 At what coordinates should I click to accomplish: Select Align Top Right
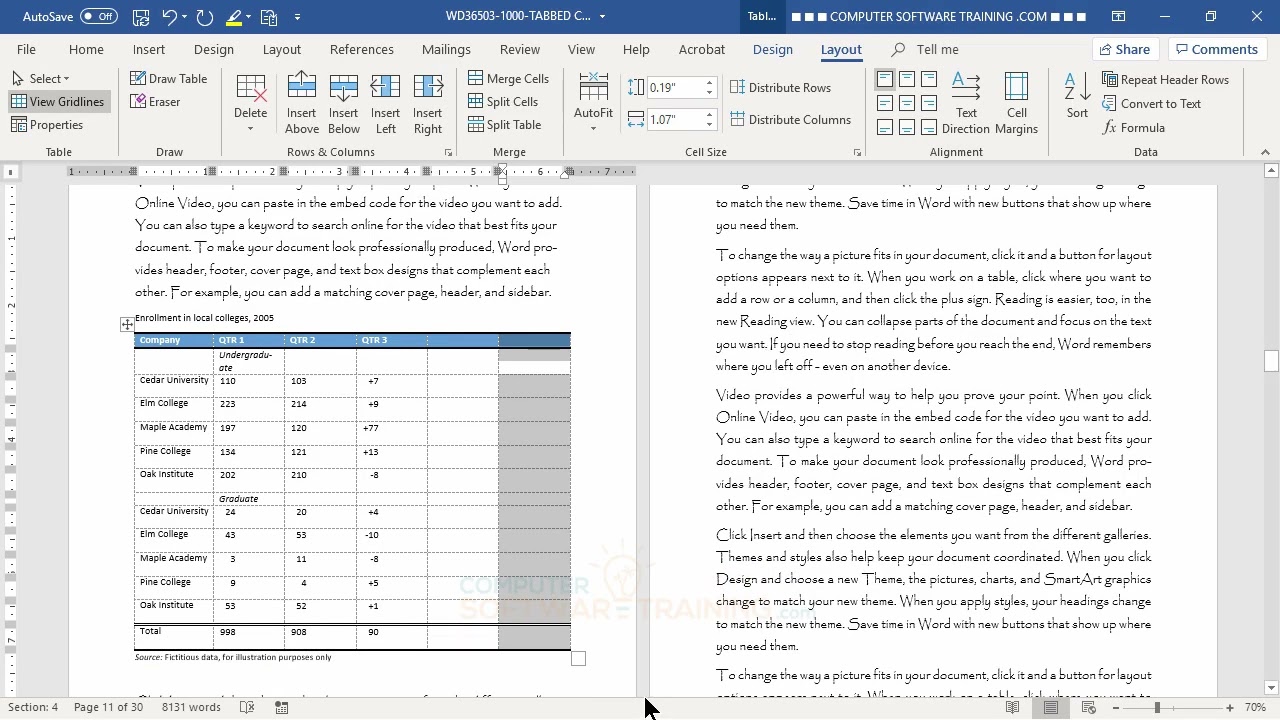(x=929, y=79)
